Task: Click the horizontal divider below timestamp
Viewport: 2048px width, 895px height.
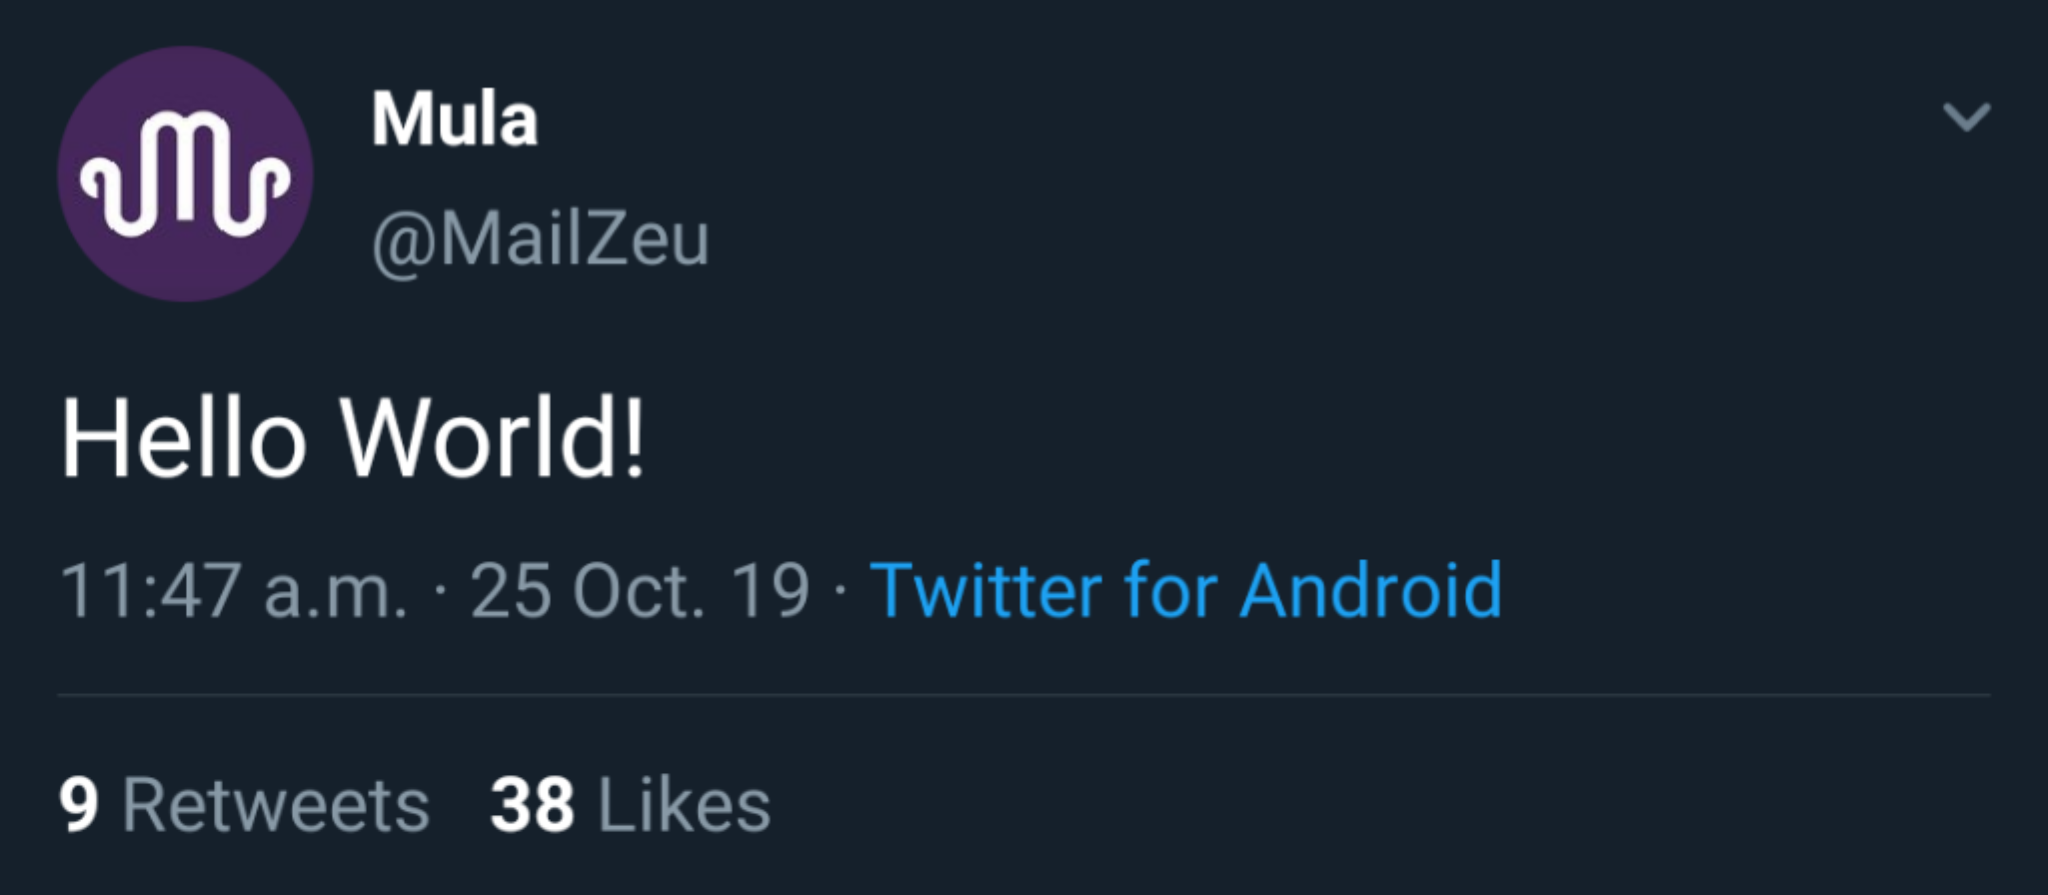Action: (1024, 694)
